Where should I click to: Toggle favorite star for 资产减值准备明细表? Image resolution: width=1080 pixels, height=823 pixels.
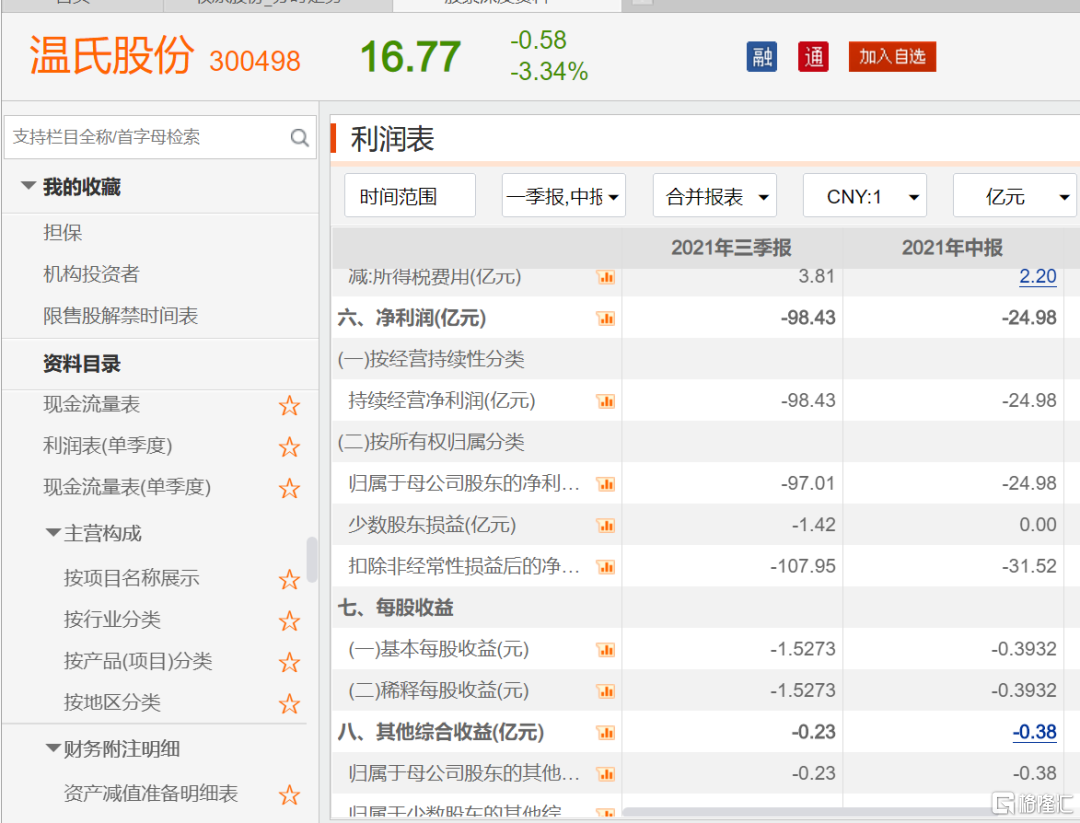[289, 795]
